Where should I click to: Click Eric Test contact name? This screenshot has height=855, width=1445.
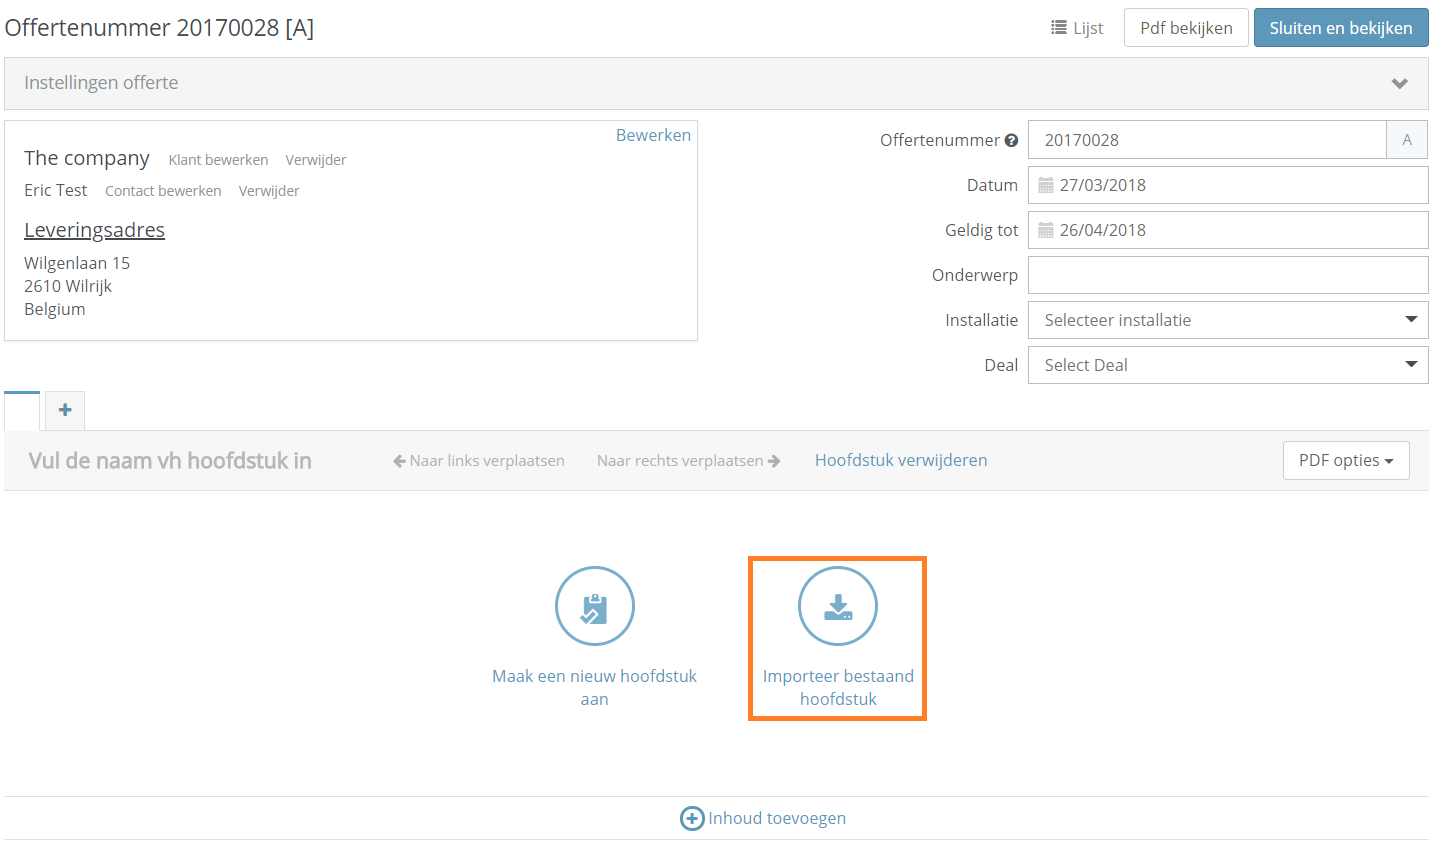pos(56,190)
